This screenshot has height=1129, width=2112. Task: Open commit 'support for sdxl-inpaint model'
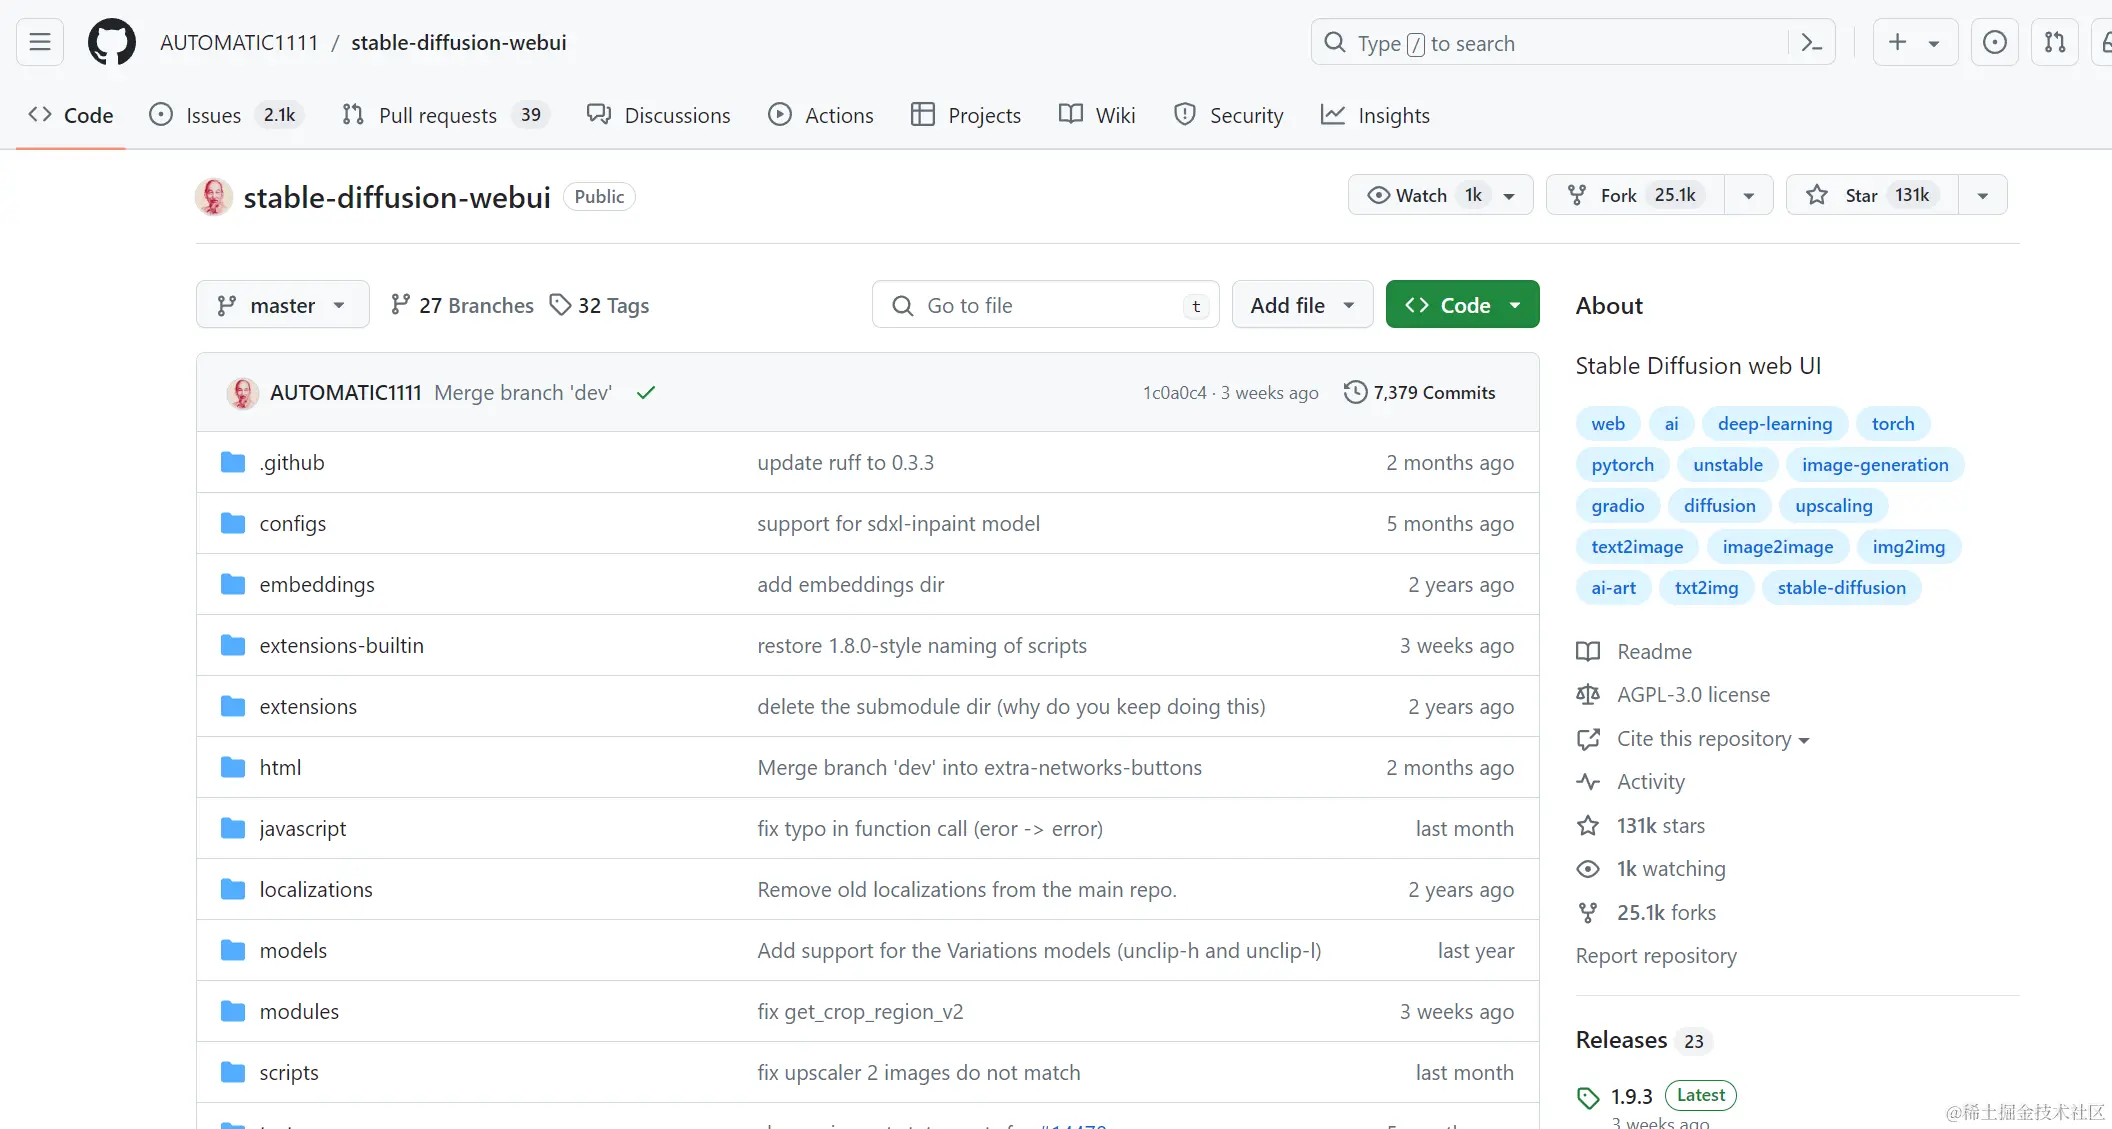point(898,523)
